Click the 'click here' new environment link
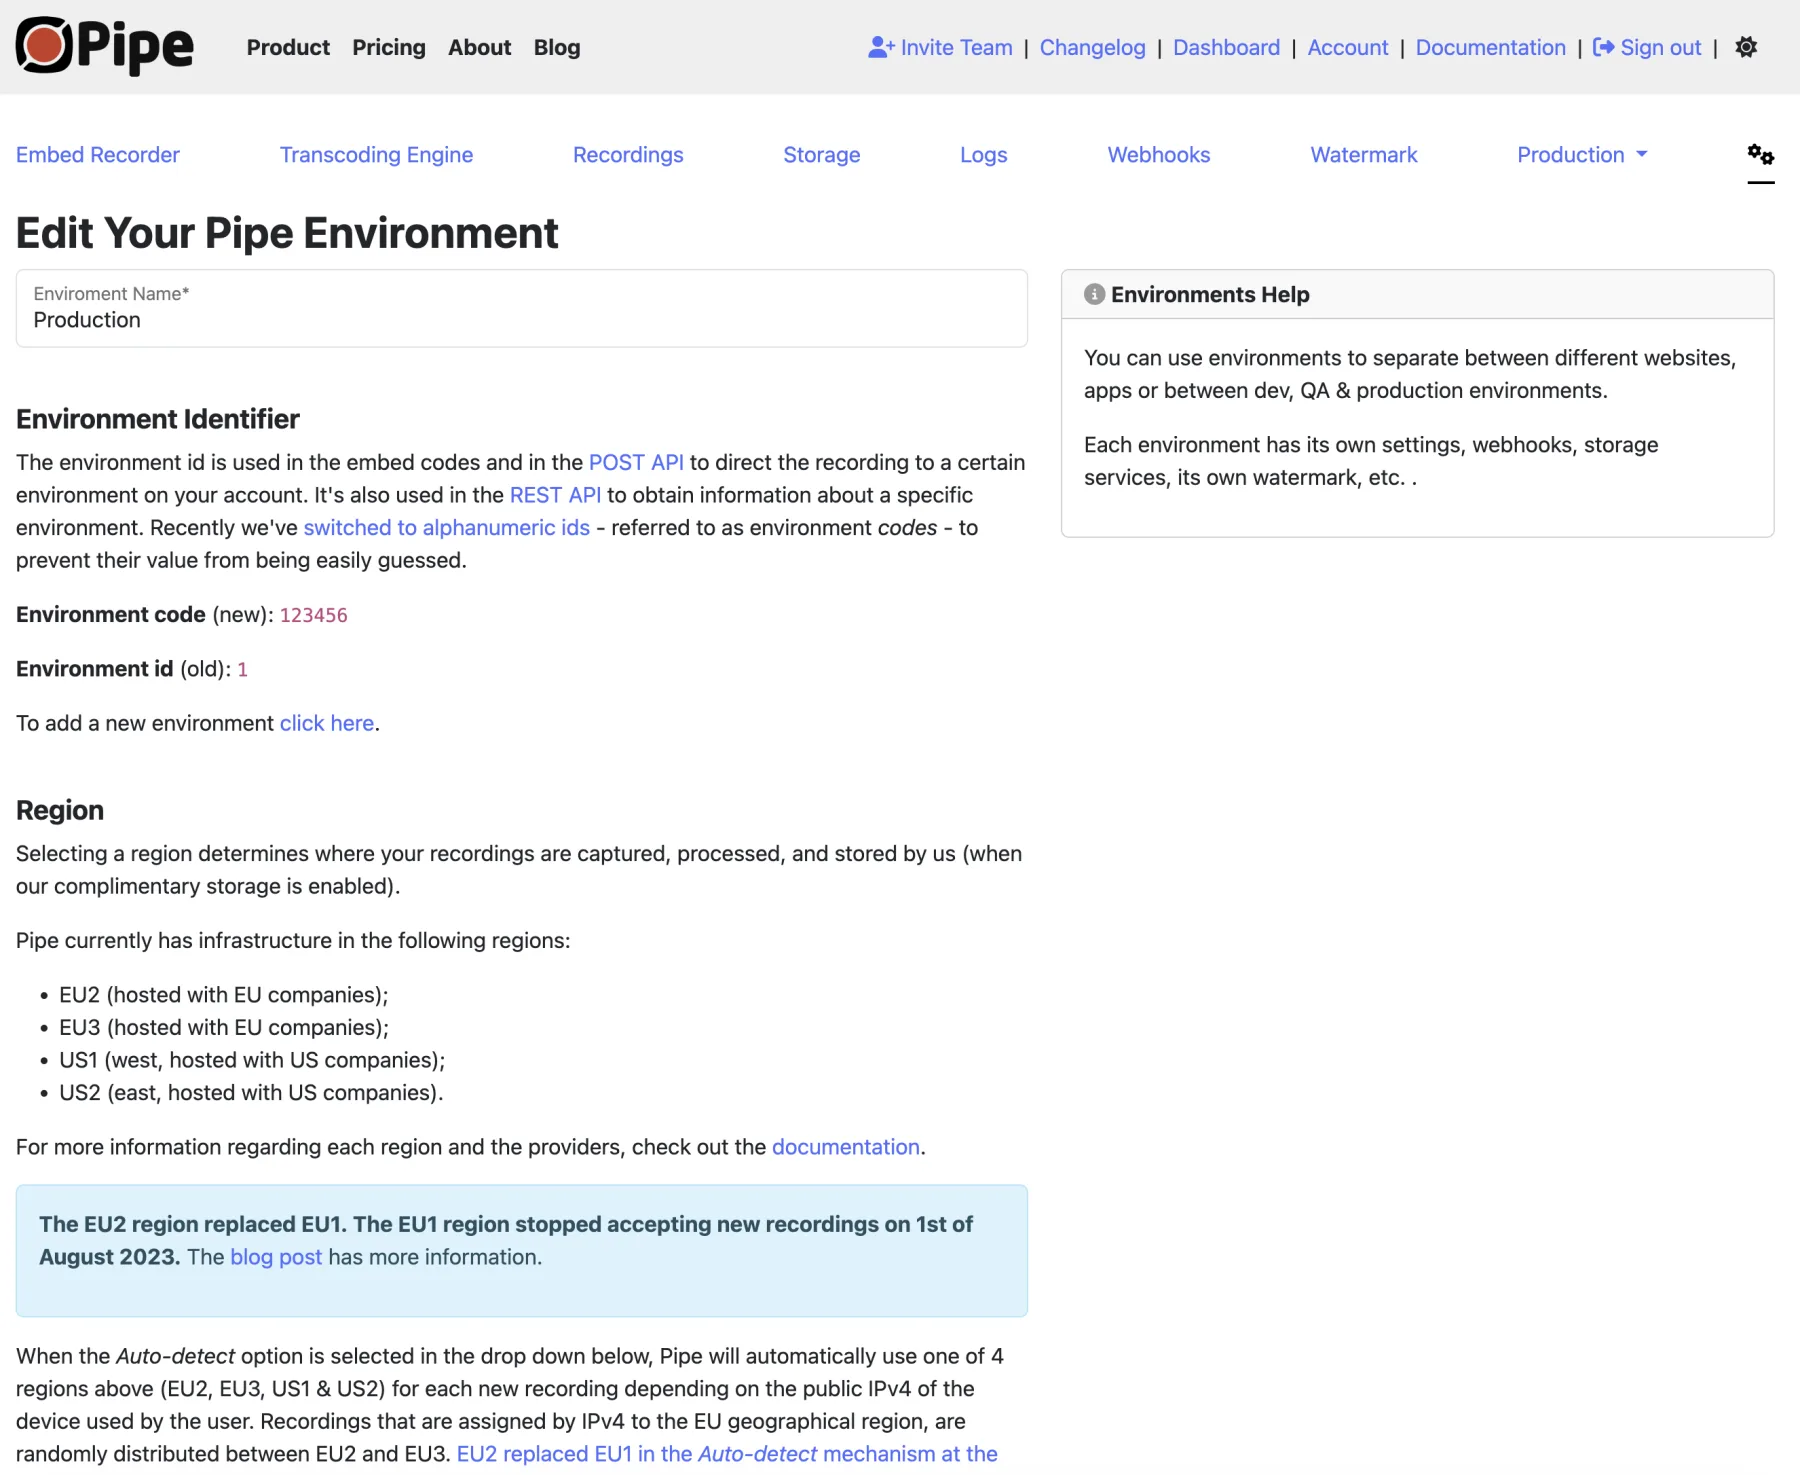Viewport: 1800px width, 1475px height. pos(327,723)
